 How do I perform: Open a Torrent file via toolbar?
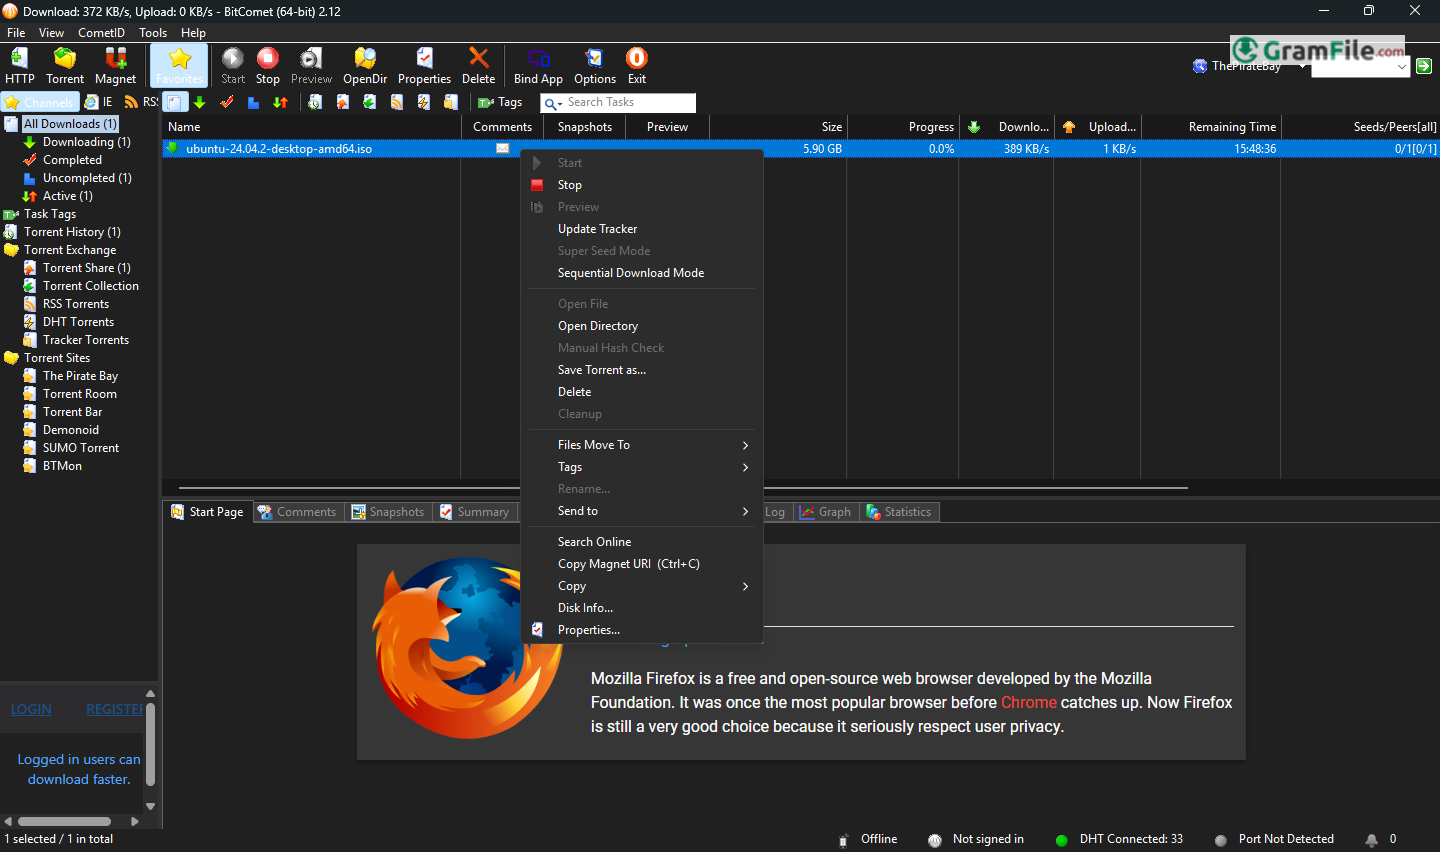[x=65, y=66]
